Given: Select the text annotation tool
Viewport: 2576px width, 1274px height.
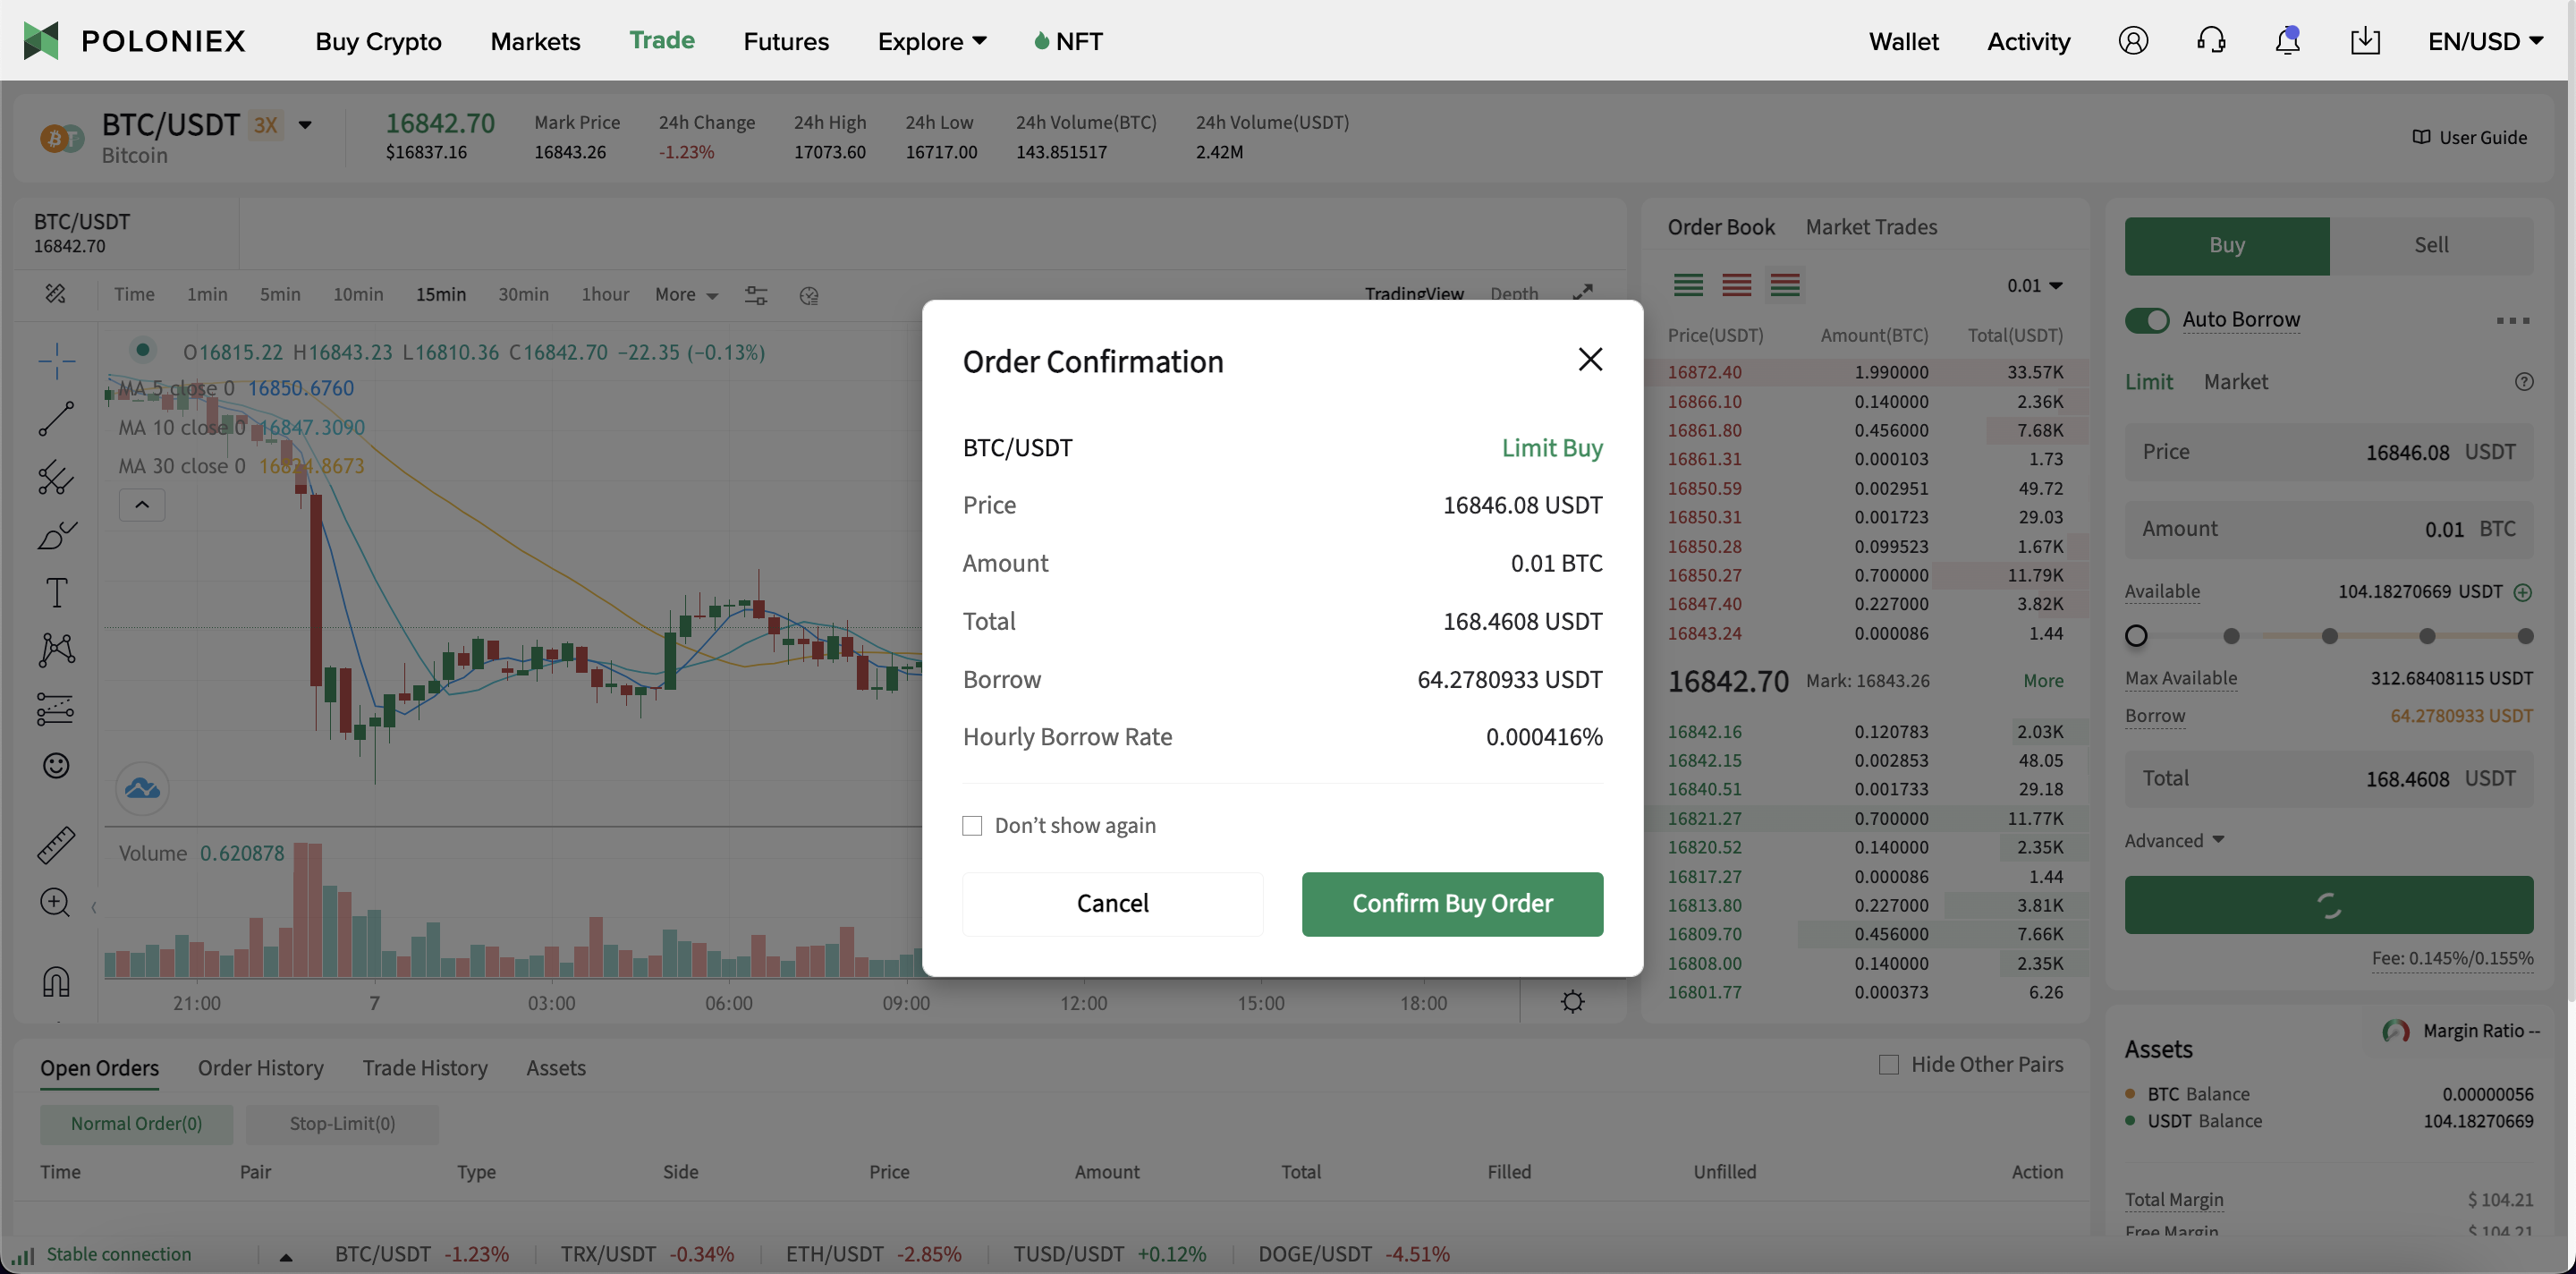Looking at the screenshot, I should click(x=57, y=592).
